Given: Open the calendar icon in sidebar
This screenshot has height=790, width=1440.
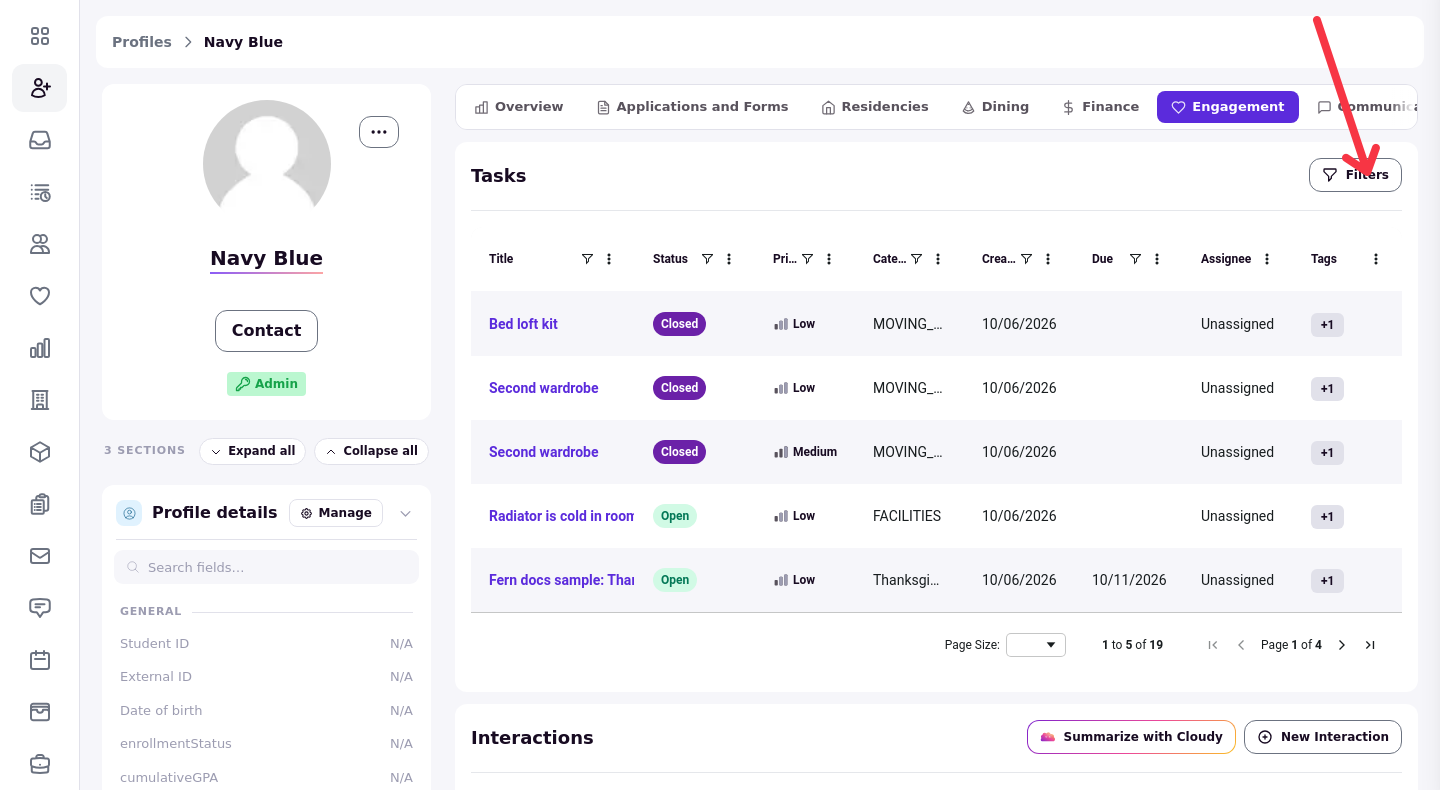Looking at the screenshot, I should [40, 660].
